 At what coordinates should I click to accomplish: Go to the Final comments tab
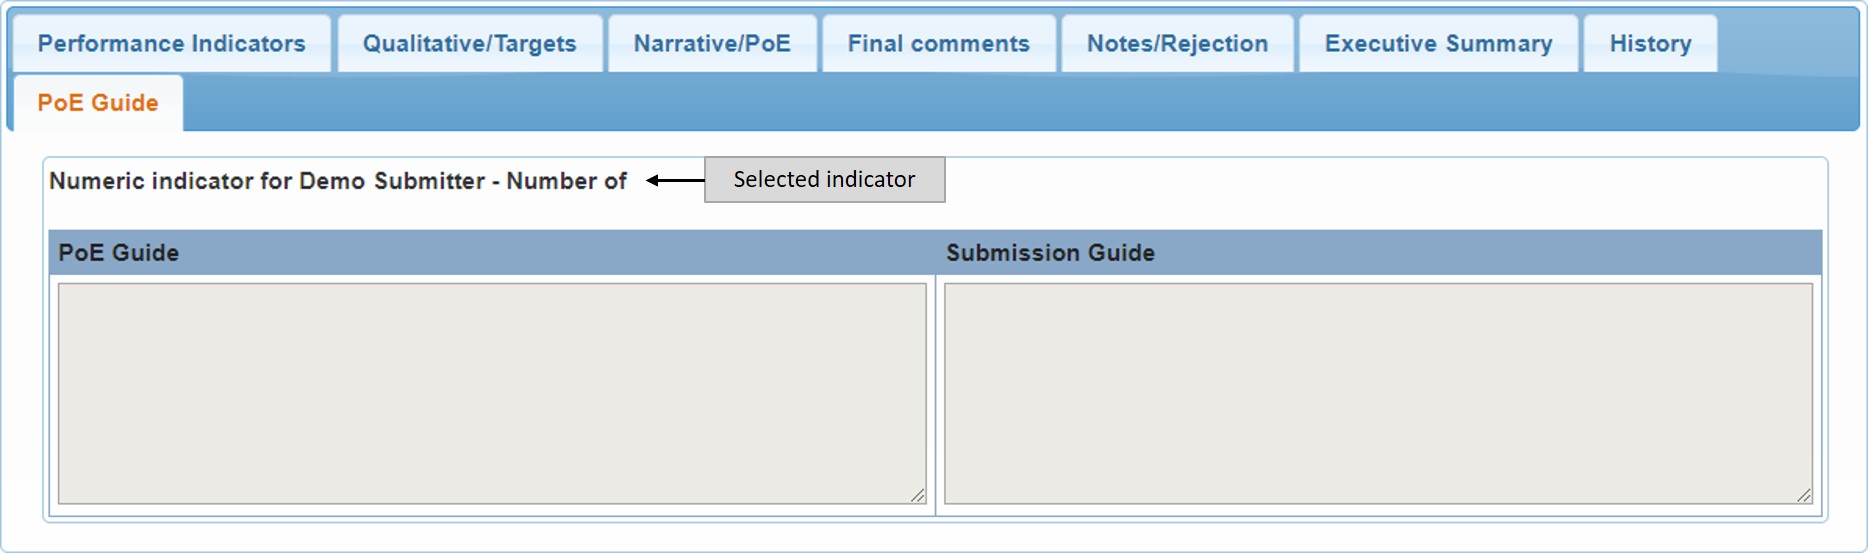[938, 44]
